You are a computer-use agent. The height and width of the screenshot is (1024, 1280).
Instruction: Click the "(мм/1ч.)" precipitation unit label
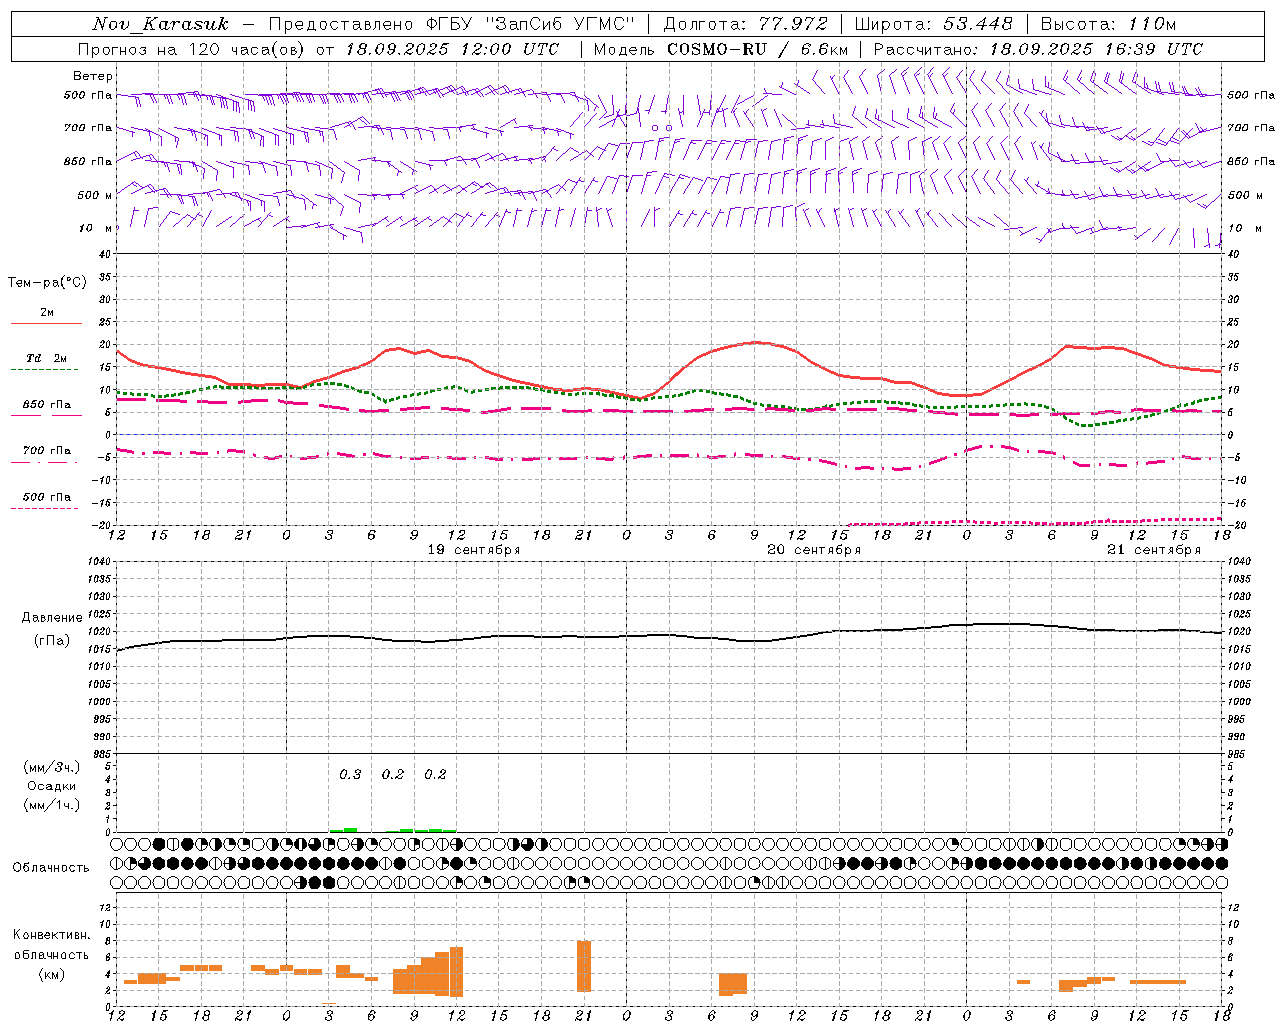(52, 805)
